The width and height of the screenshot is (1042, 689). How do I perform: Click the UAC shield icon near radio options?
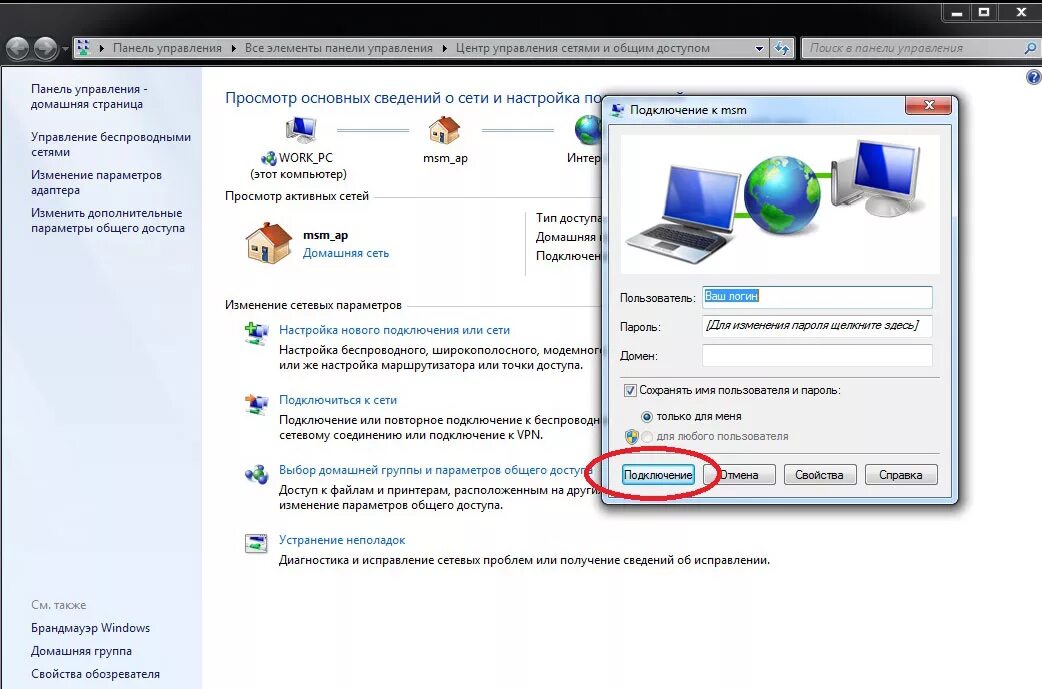631,437
